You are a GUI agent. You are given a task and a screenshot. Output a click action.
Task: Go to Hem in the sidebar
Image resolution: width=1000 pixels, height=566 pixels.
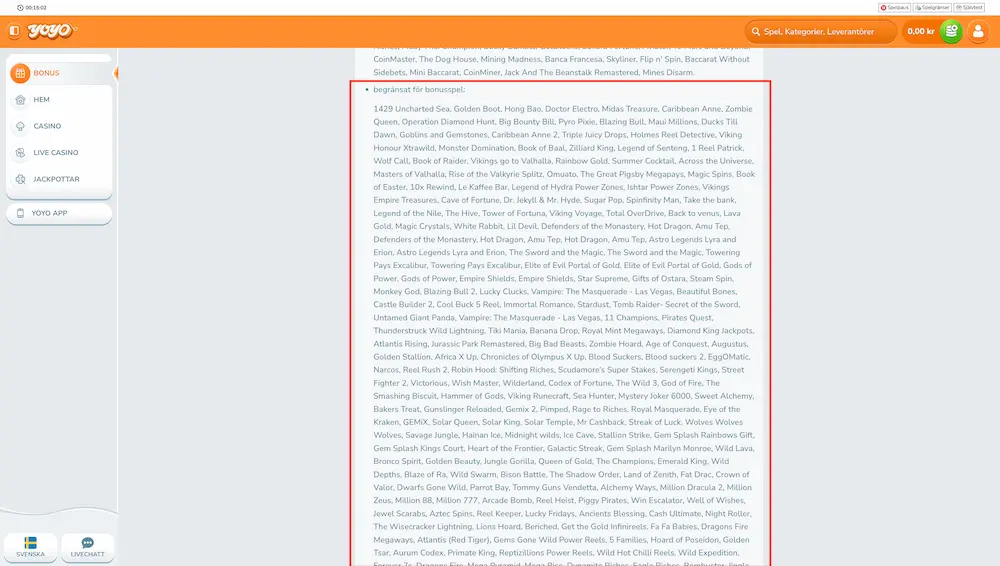pos(59,100)
